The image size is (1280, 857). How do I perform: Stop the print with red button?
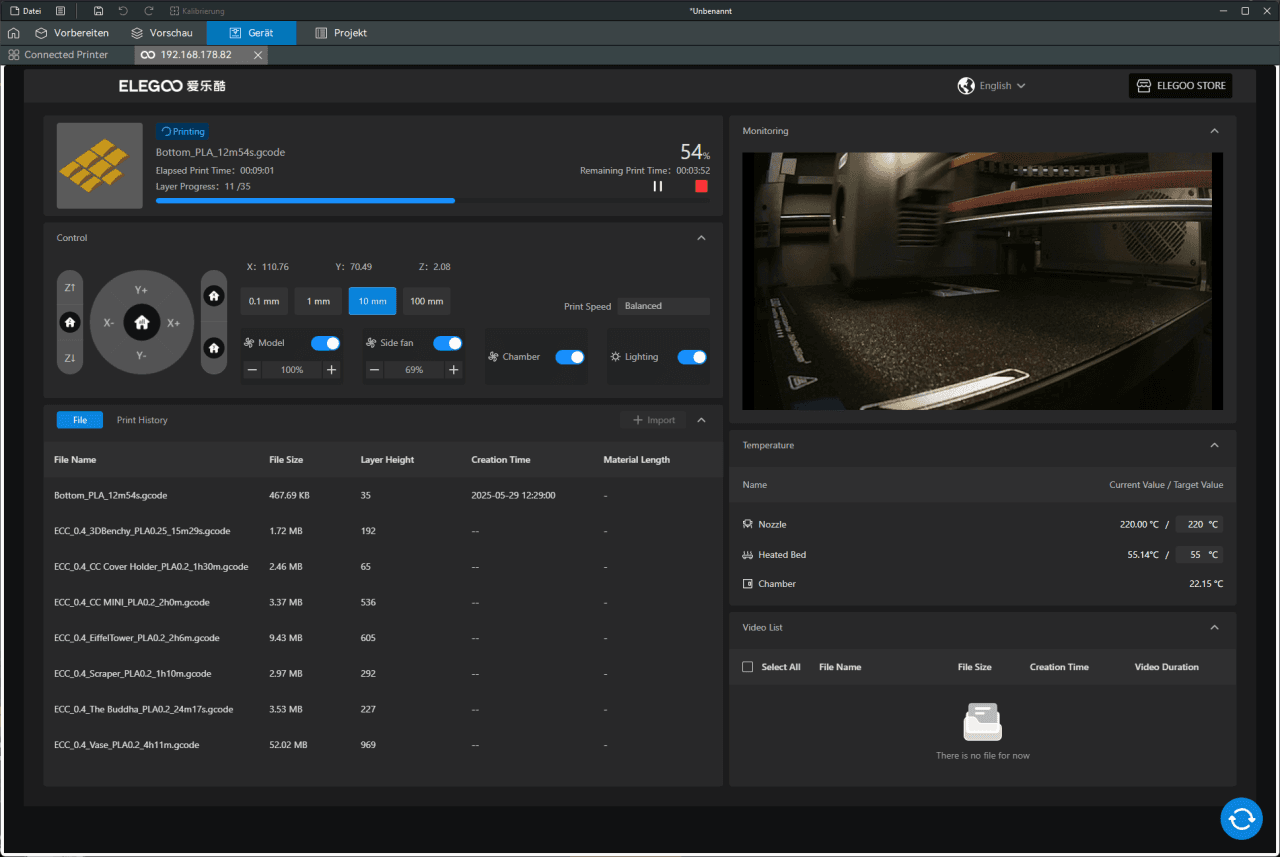701,186
